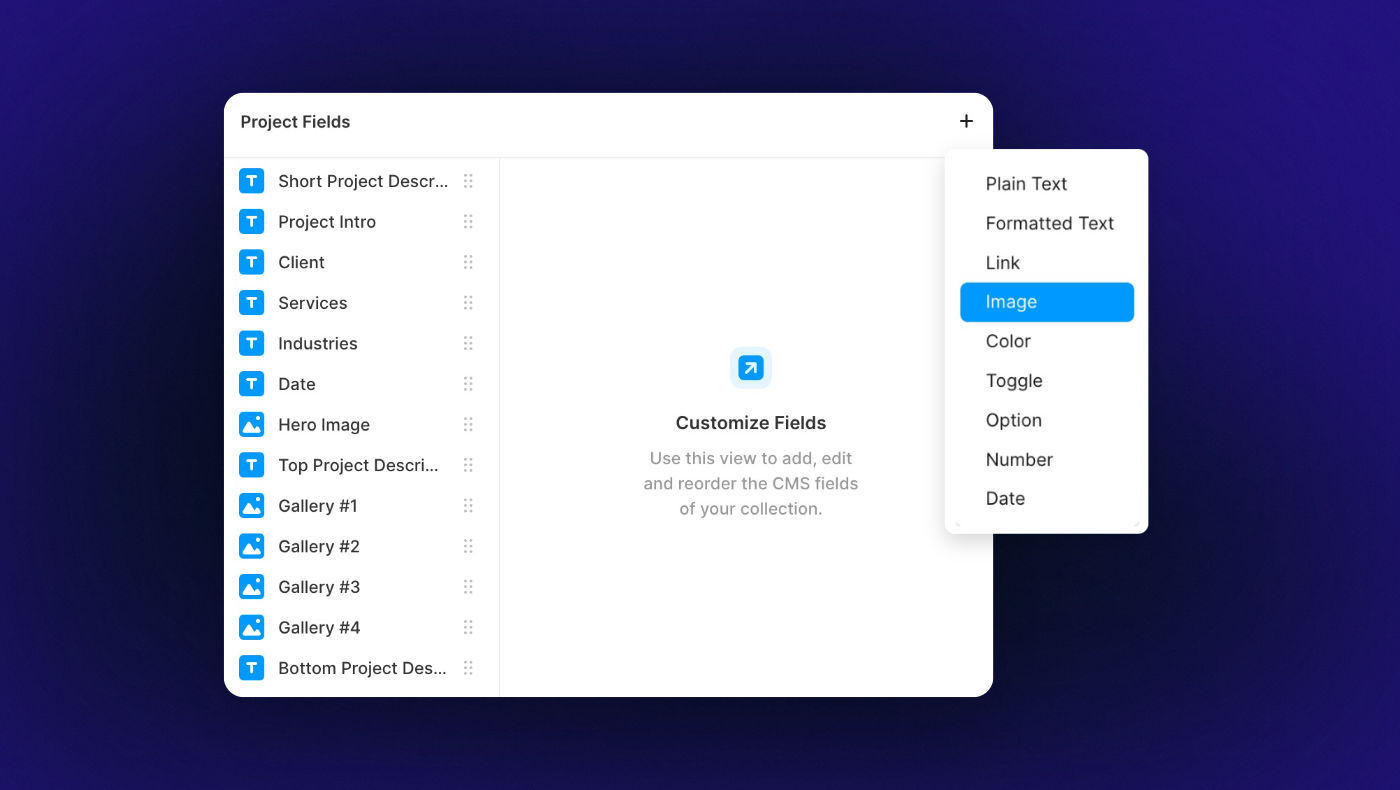The image size is (1400, 790).
Task: Click the arrow icon above Customize Fields
Action: pos(750,367)
